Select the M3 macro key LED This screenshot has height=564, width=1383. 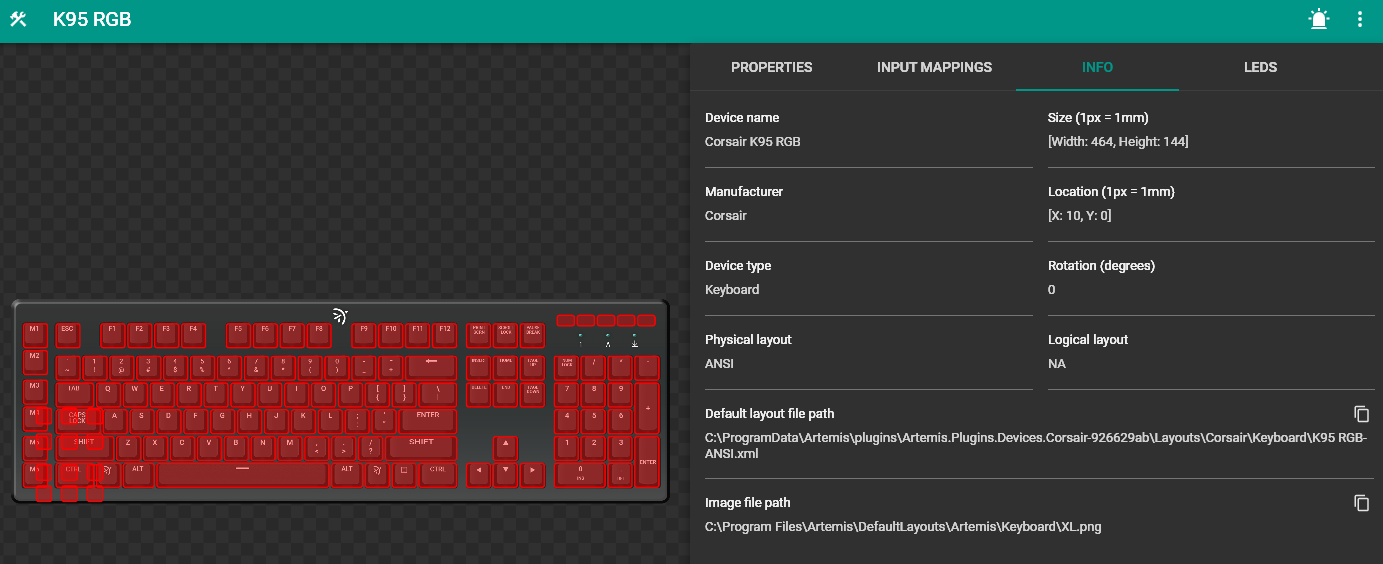[34, 390]
